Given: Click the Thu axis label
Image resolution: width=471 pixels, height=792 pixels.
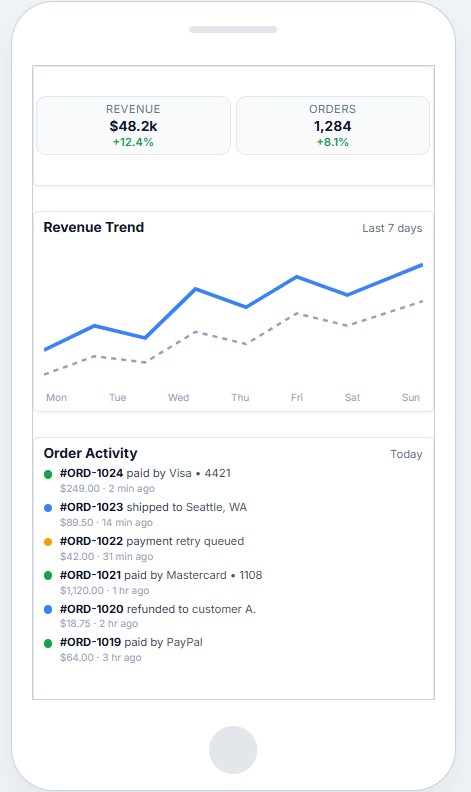Looking at the screenshot, I should pos(240,398).
